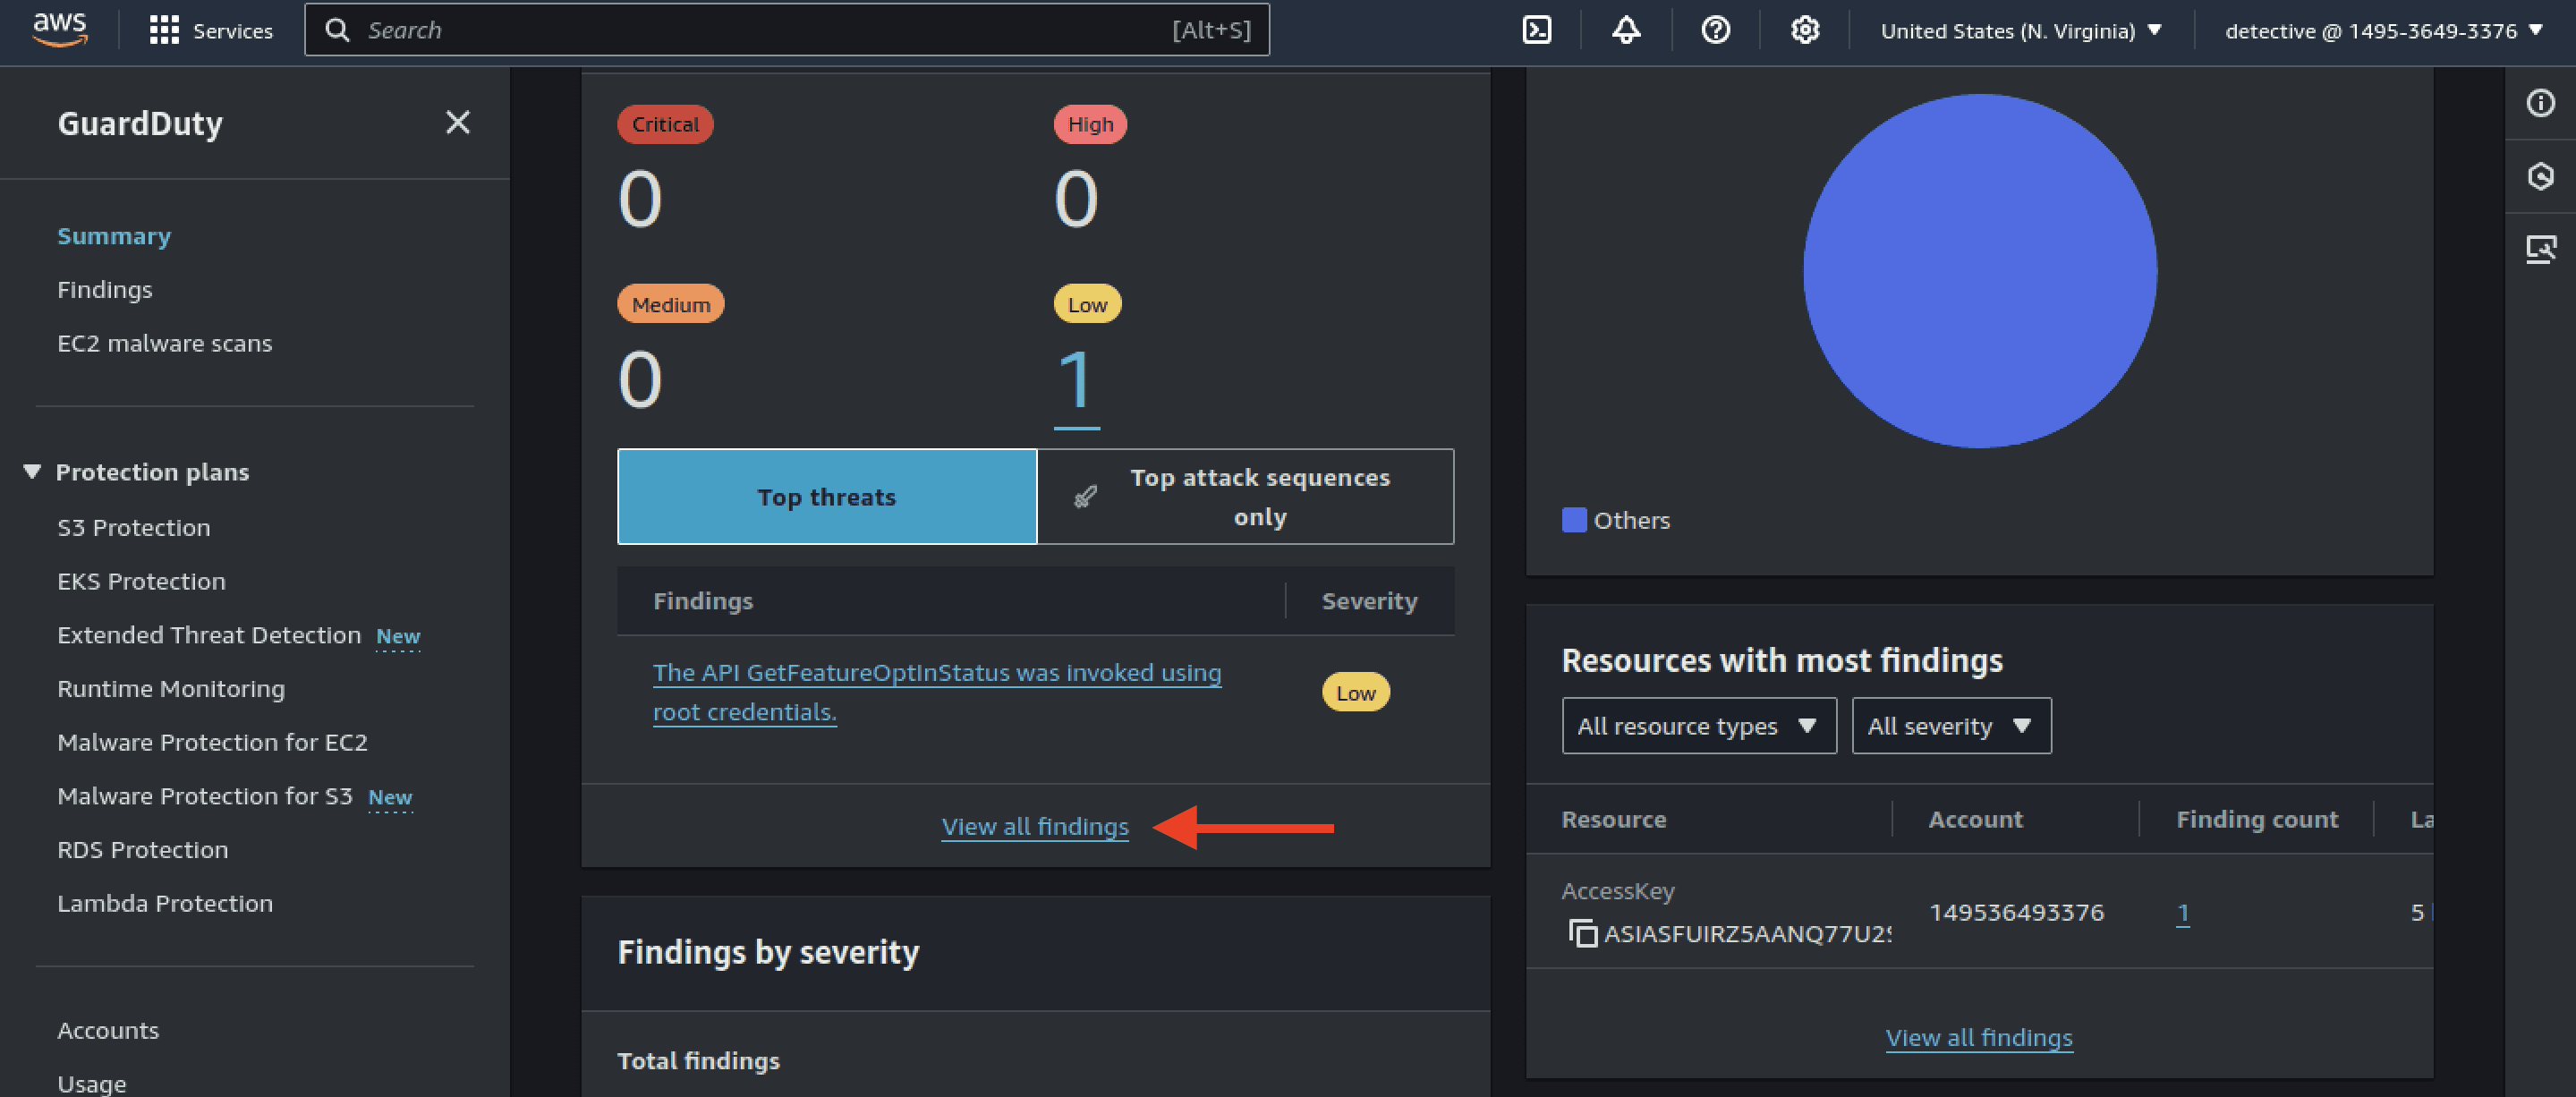Open Runtime Monitoring page

171,689
